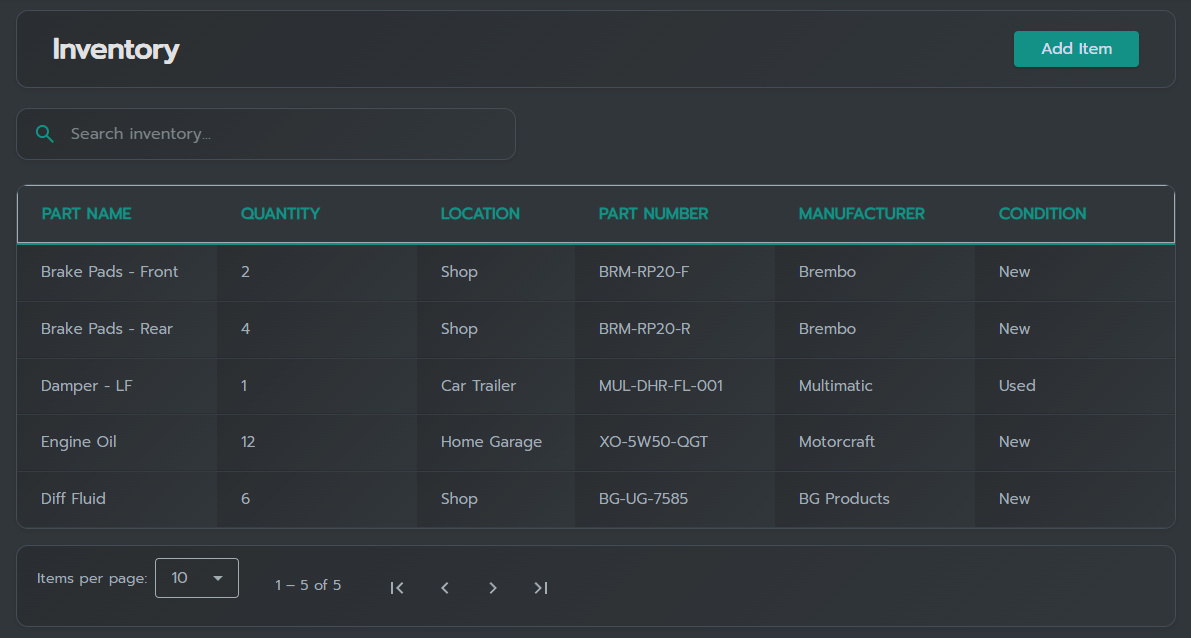The image size is (1191, 638).
Task: Click part number MUL-DHR-FL-001
Action: [660, 386]
